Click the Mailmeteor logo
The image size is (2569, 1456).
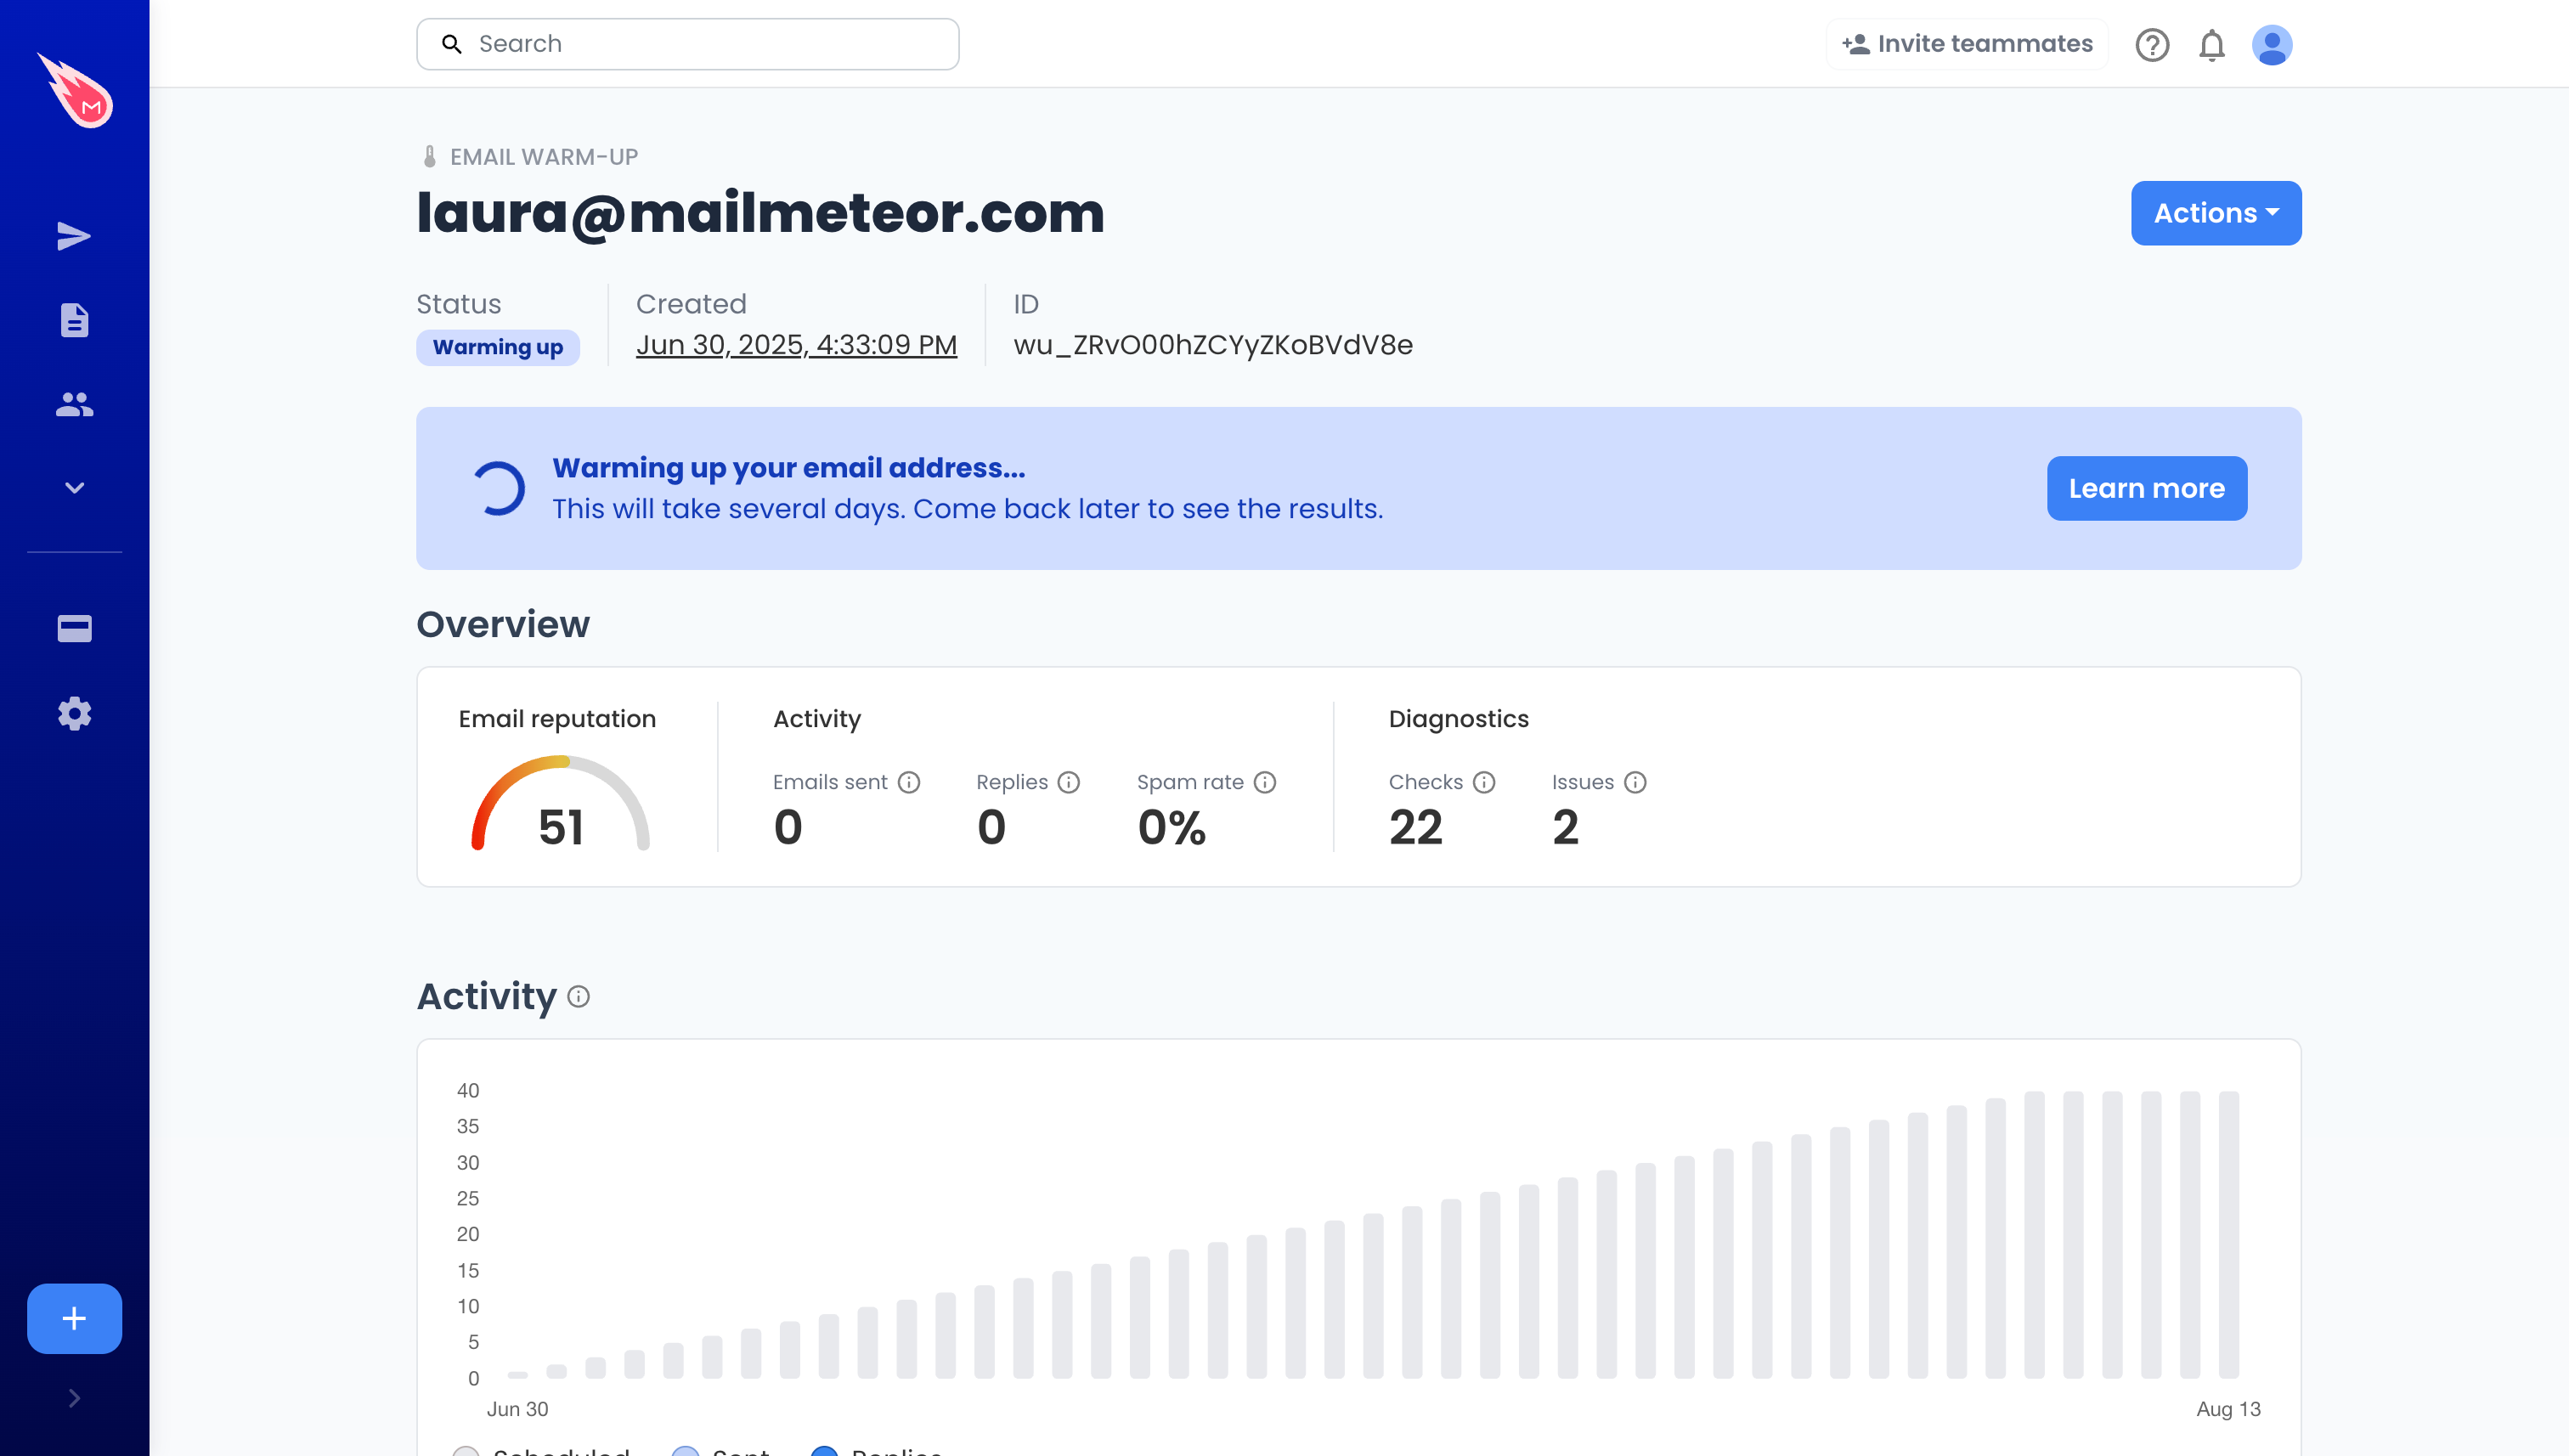pos(75,90)
